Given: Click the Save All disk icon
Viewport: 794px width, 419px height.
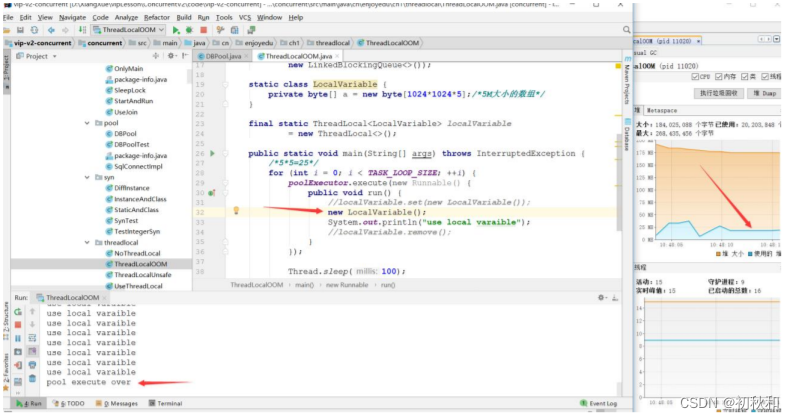Looking at the screenshot, I should coord(20,30).
